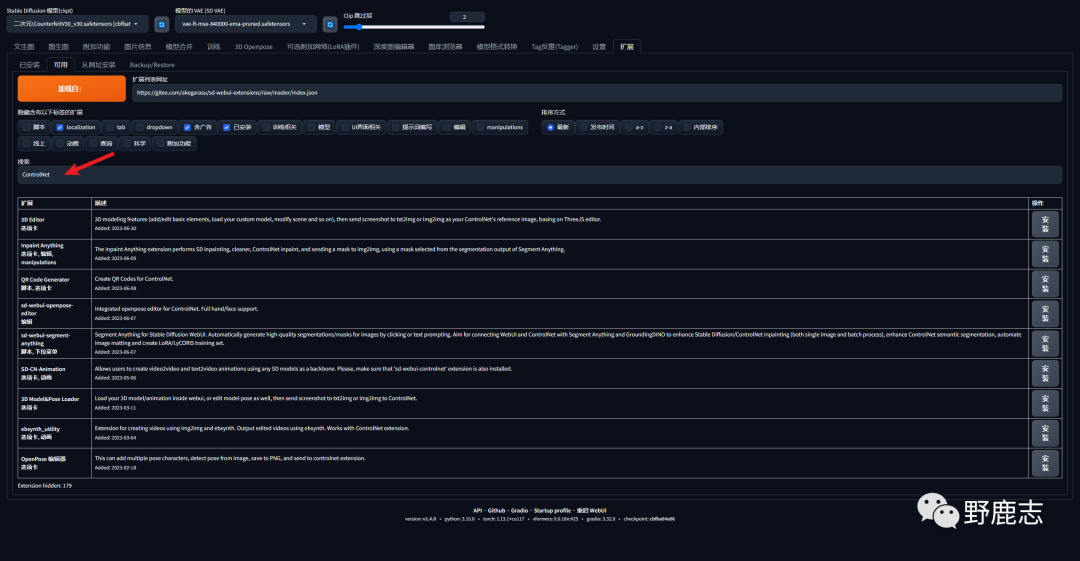This screenshot has height=561, width=1080.
Task: Click the orange 加载自 button
Action: point(72,89)
